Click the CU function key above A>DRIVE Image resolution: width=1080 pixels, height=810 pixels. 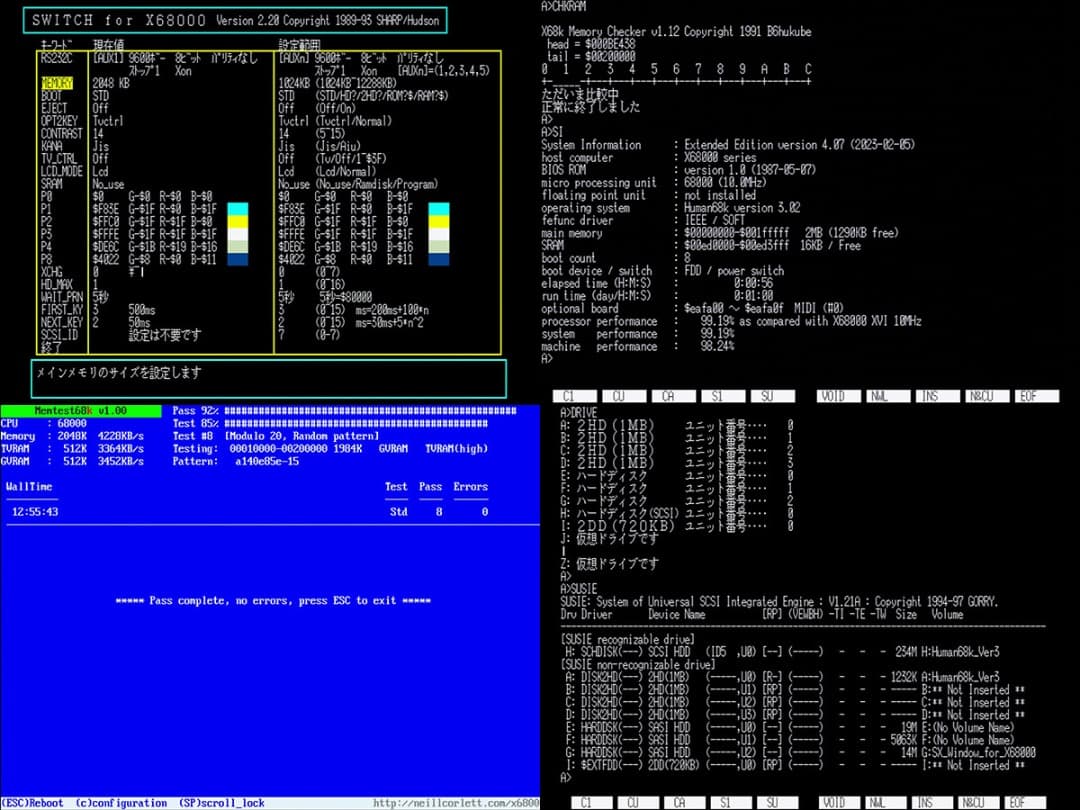(x=624, y=396)
